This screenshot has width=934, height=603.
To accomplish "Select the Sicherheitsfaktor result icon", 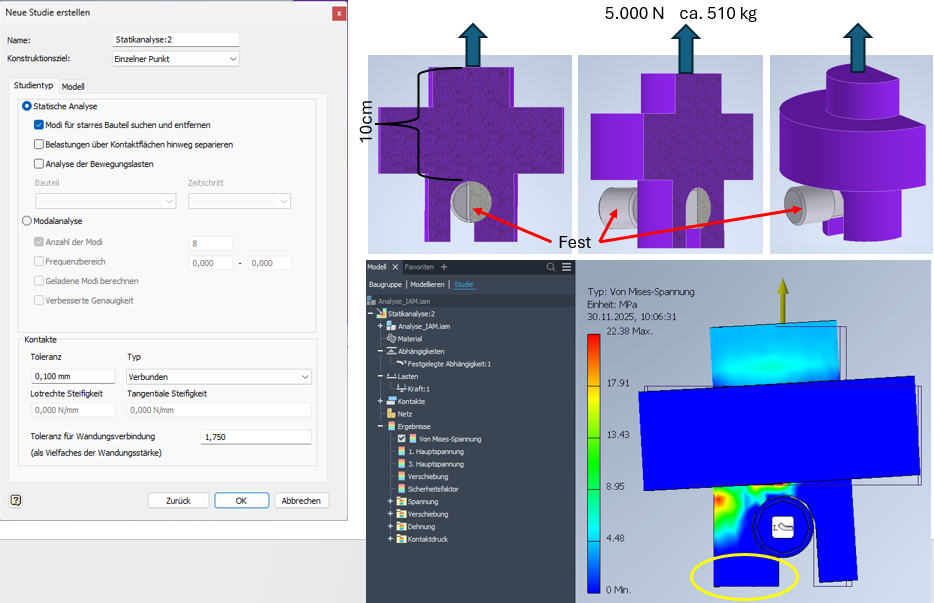I will pyautogui.click(x=401, y=489).
